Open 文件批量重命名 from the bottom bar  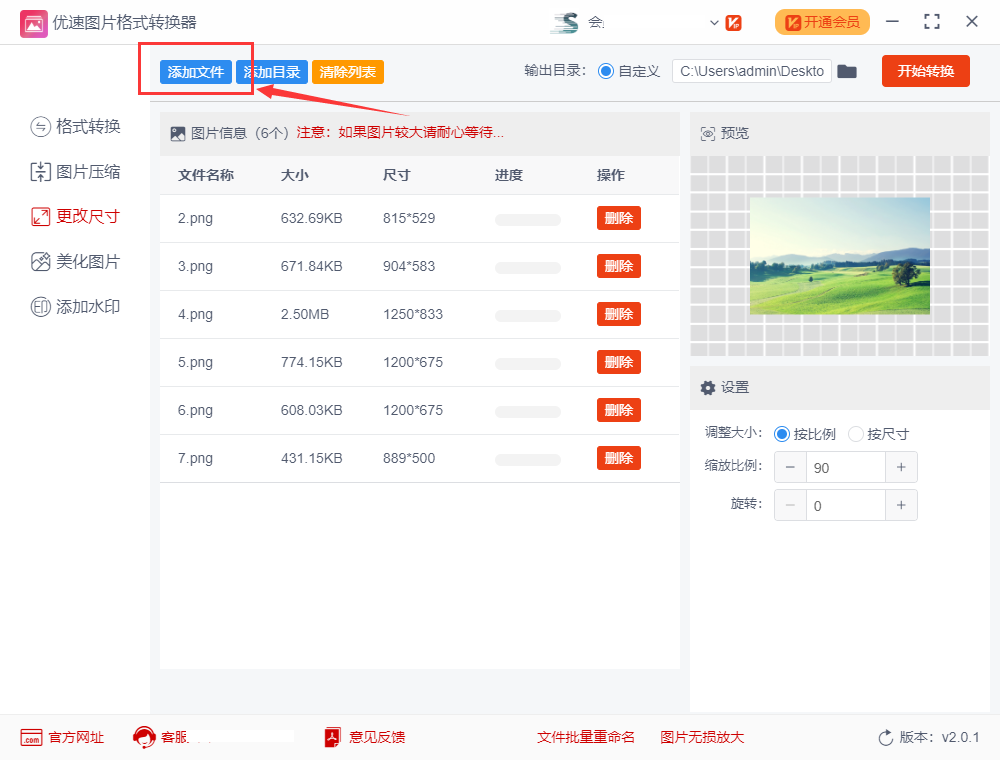click(587, 737)
